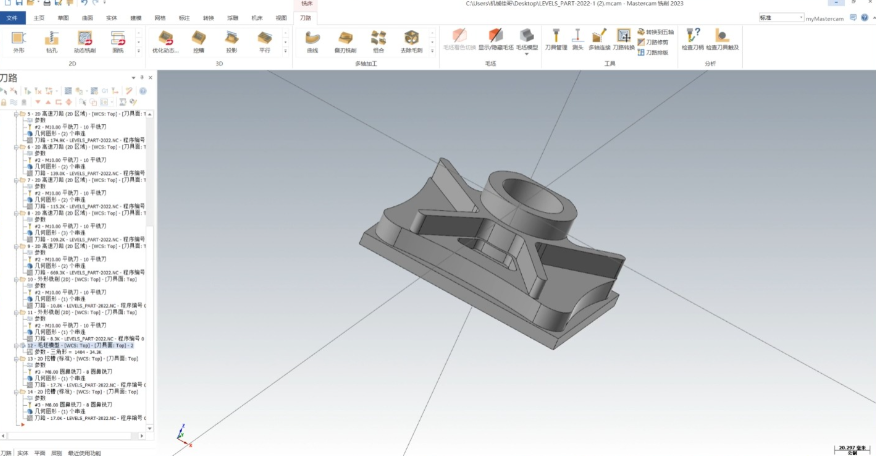Toggle the lock icon in toolpaths panel toolbar

click(x=5, y=101)
